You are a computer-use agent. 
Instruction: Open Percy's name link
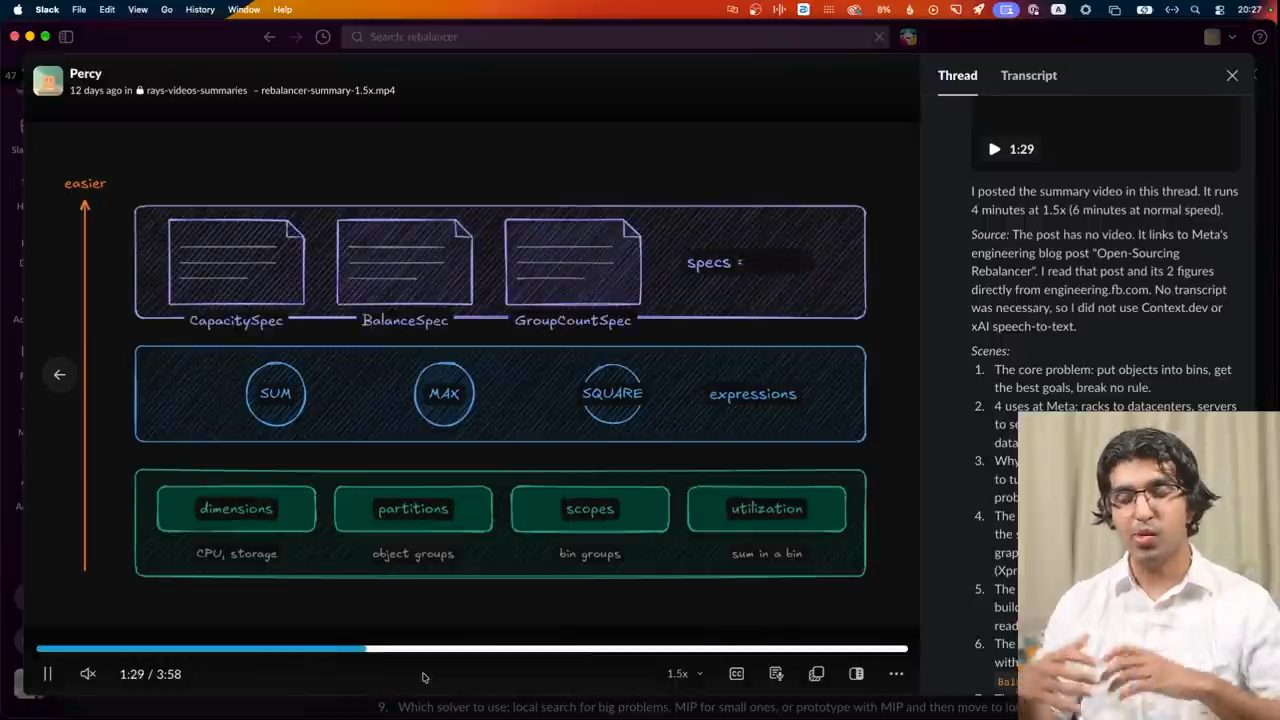(x=86, y=73)
